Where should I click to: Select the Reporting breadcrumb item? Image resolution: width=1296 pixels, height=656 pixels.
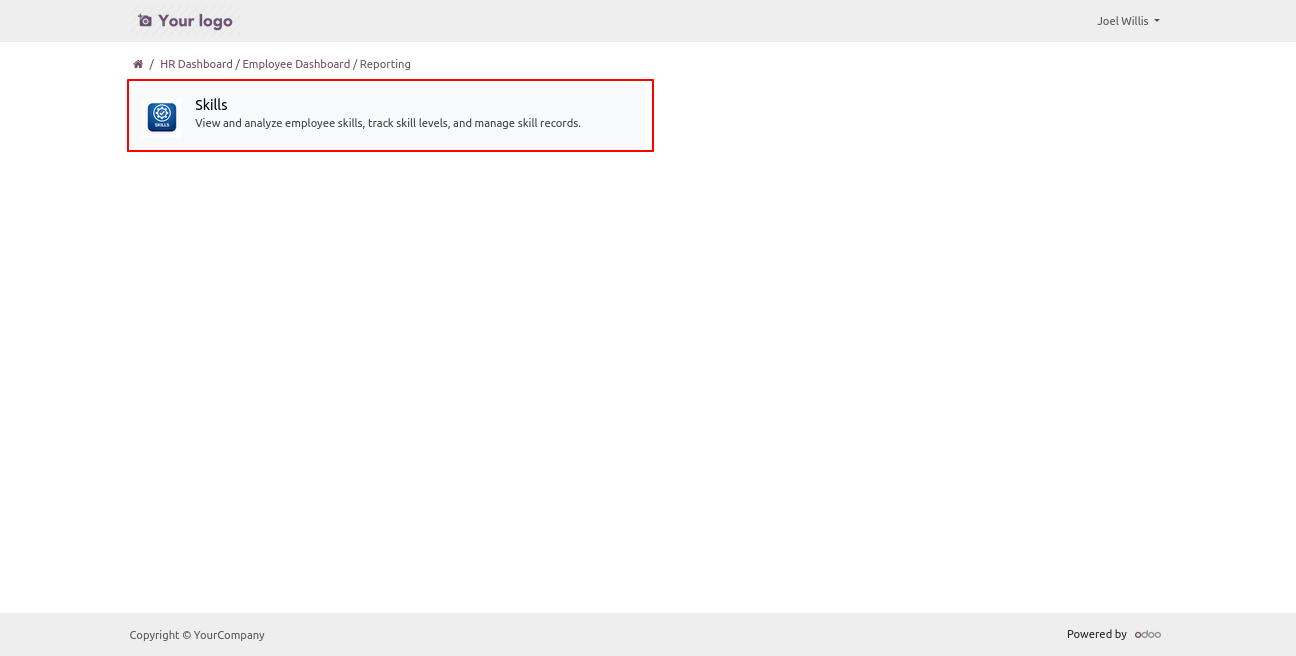[x=385, y=64]
